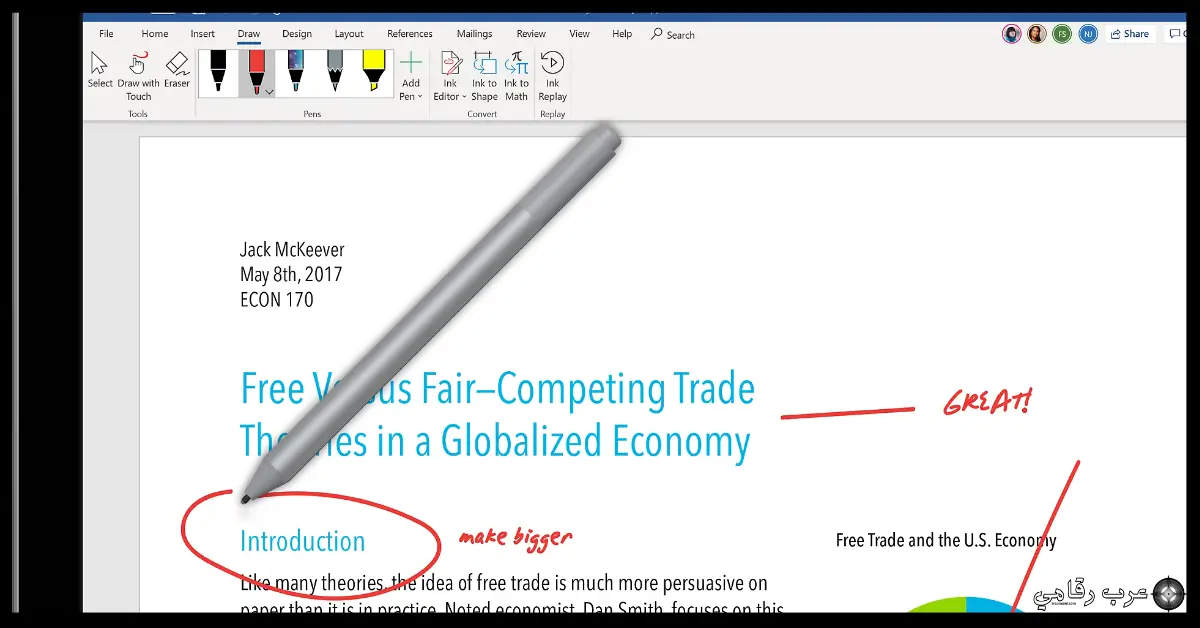The width and height of the screenshot is (1200, 628).
Task: Activate the Eraser tool
Action: 177,72
